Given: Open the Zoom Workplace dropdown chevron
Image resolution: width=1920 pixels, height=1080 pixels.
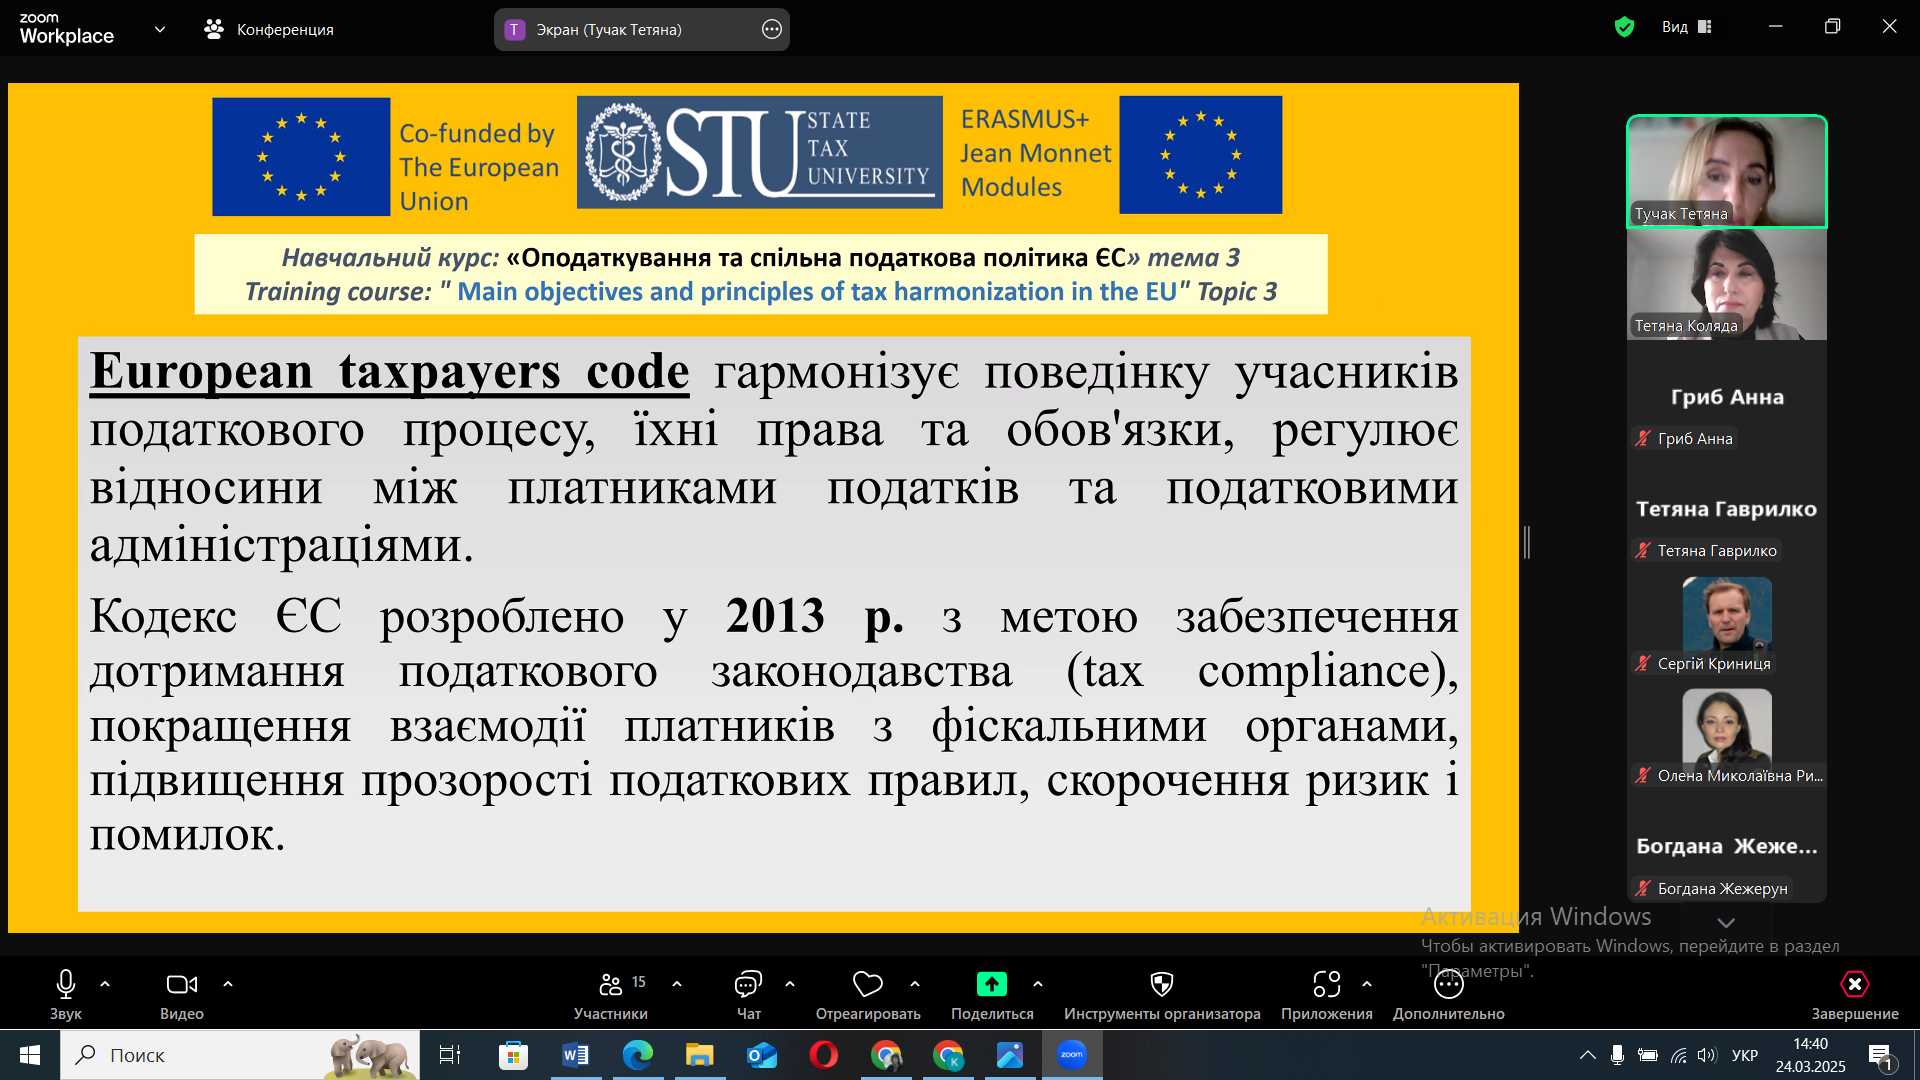Looking at the screenshot, I should (x=160, y=30).
